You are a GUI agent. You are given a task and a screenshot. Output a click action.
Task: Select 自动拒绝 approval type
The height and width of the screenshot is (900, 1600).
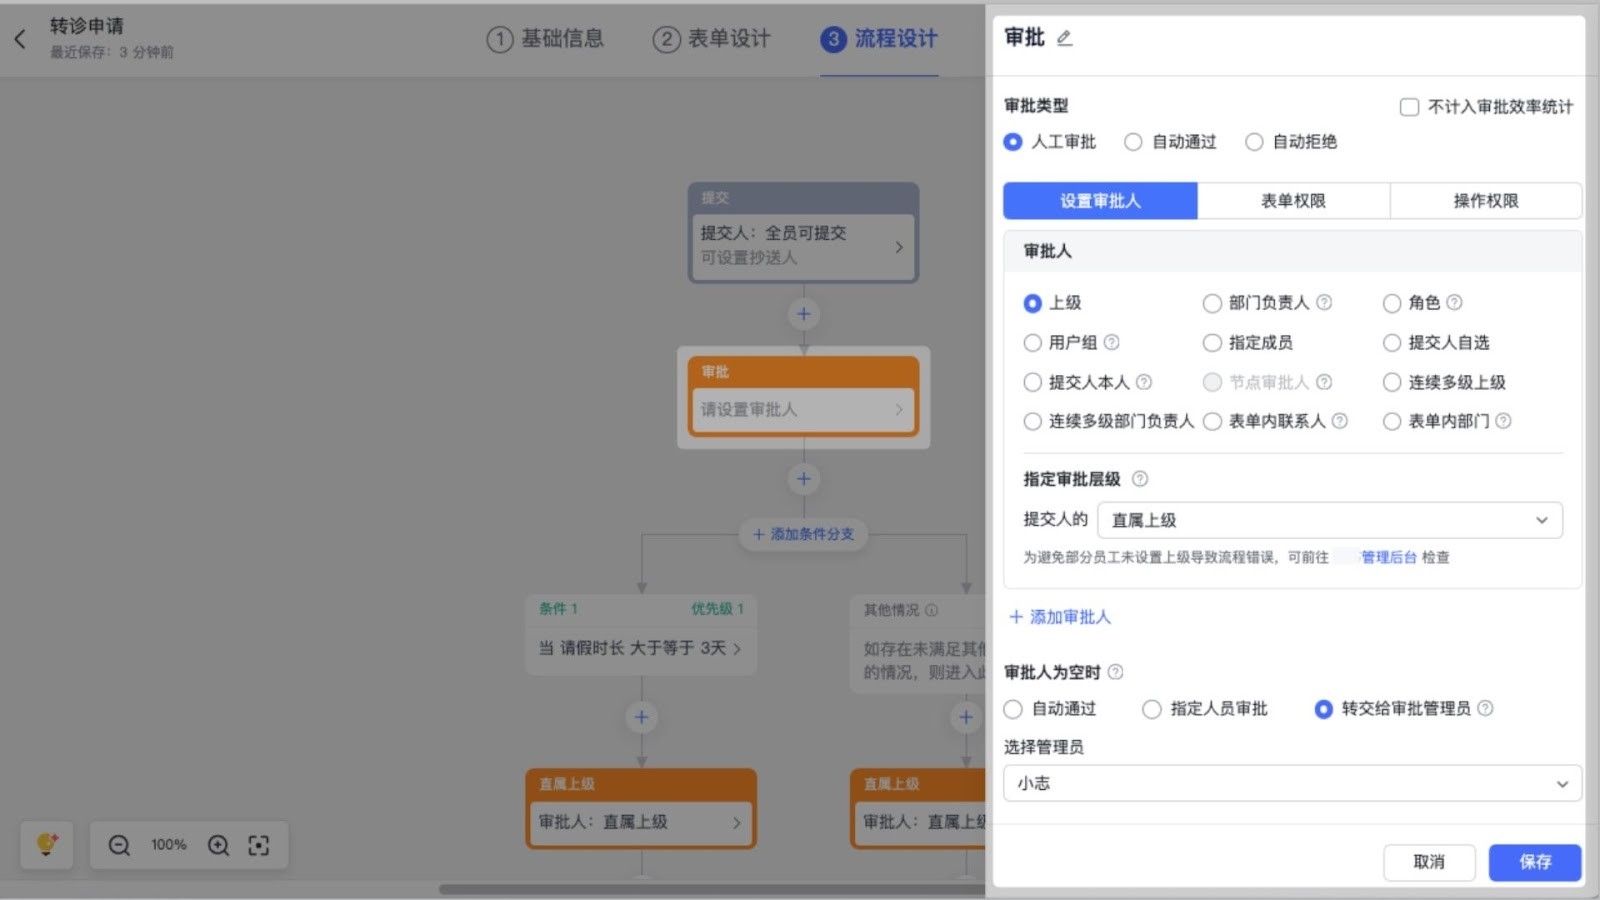tap(1254, 142)
